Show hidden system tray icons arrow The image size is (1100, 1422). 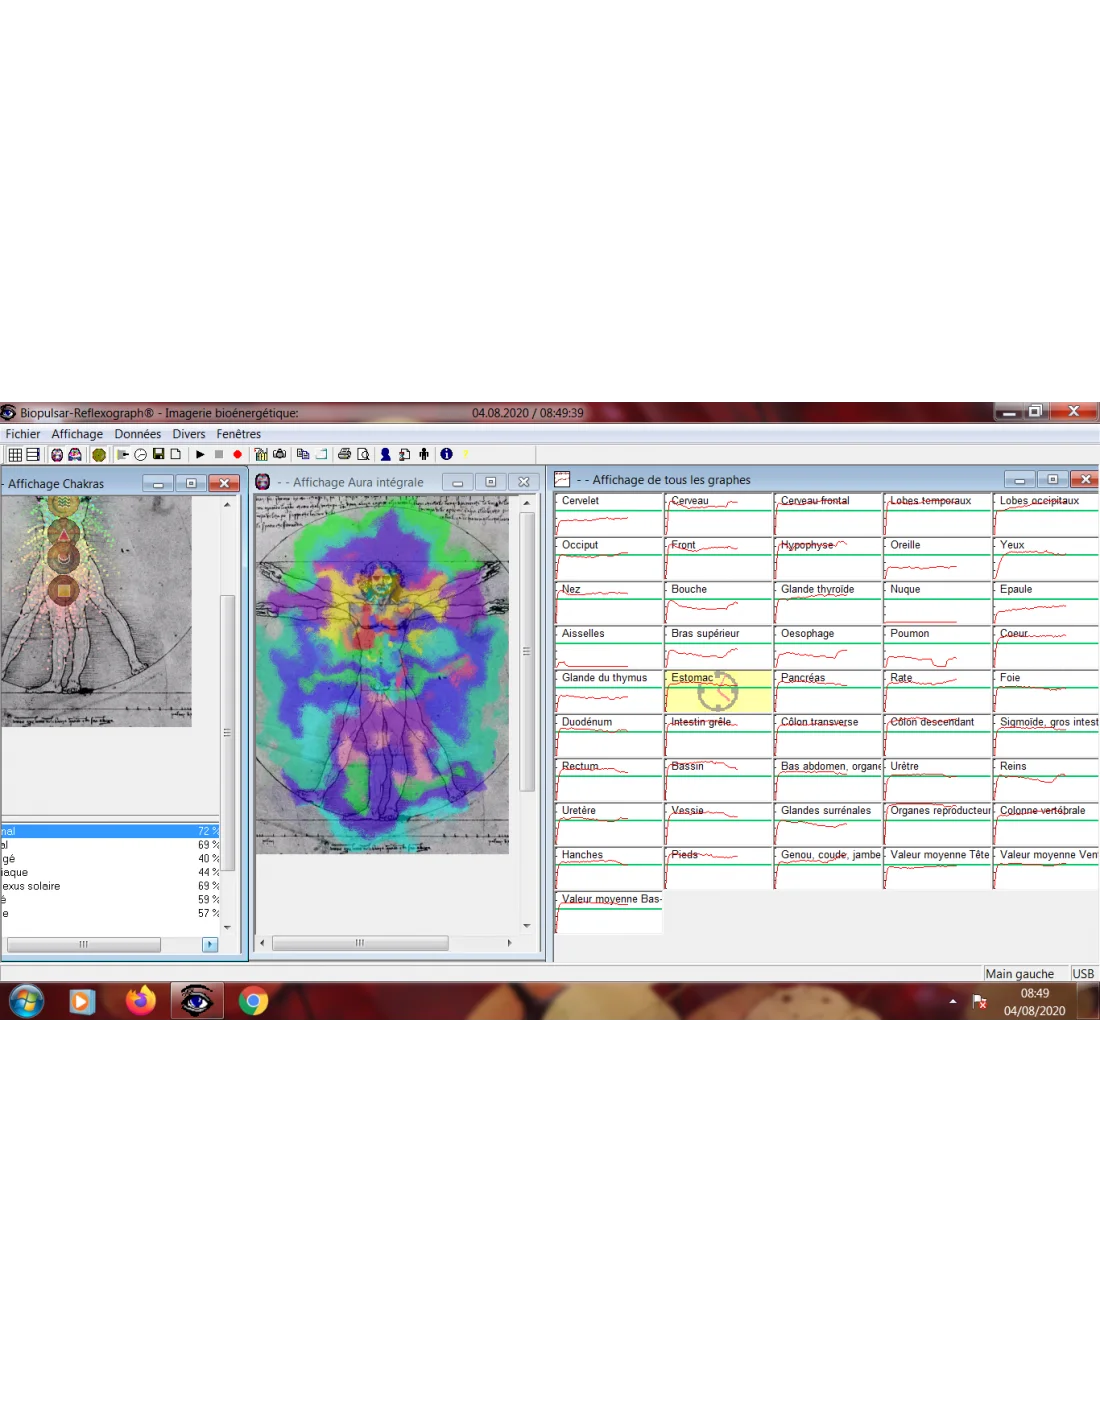[952, 1001]
